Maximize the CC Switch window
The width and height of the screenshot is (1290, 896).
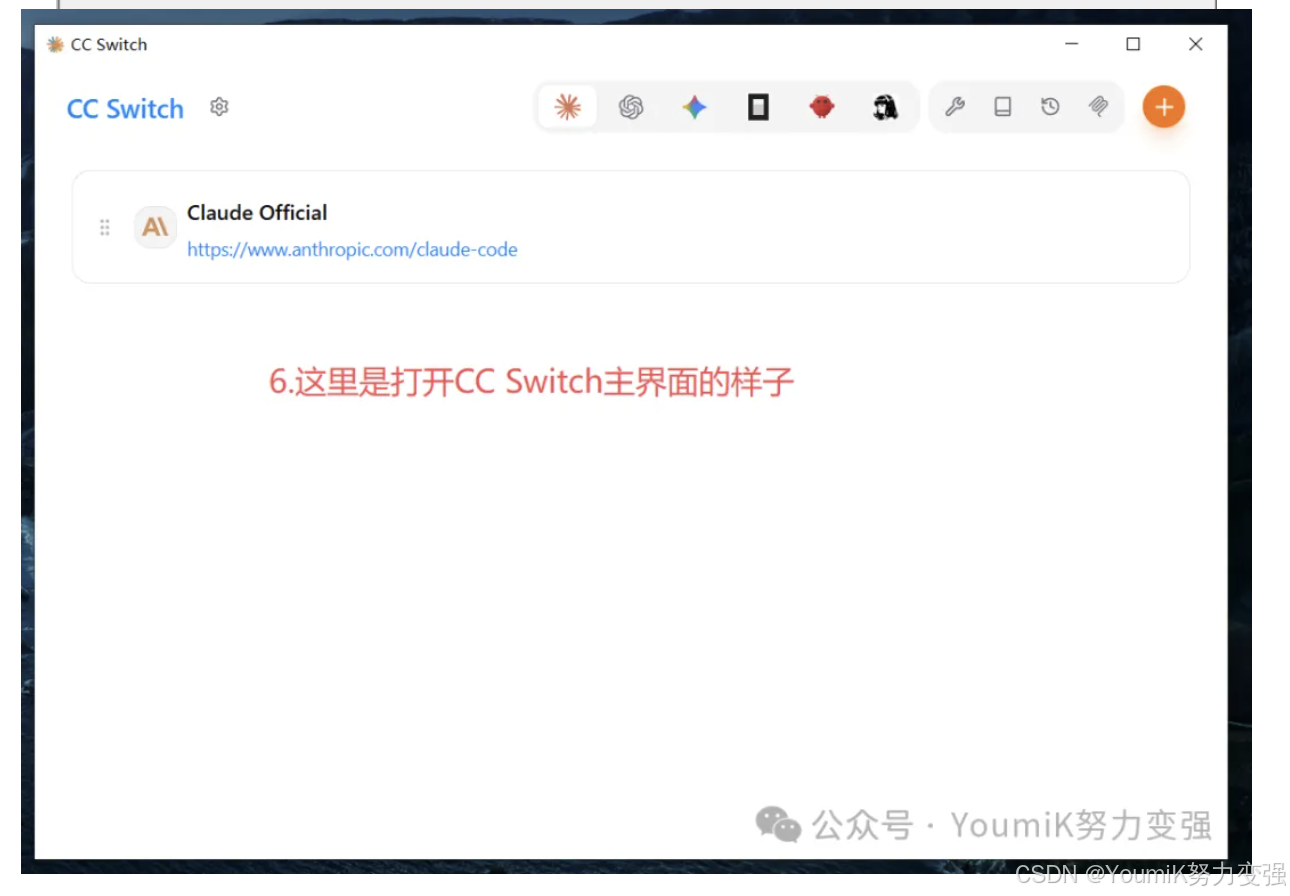point(1133,44)
